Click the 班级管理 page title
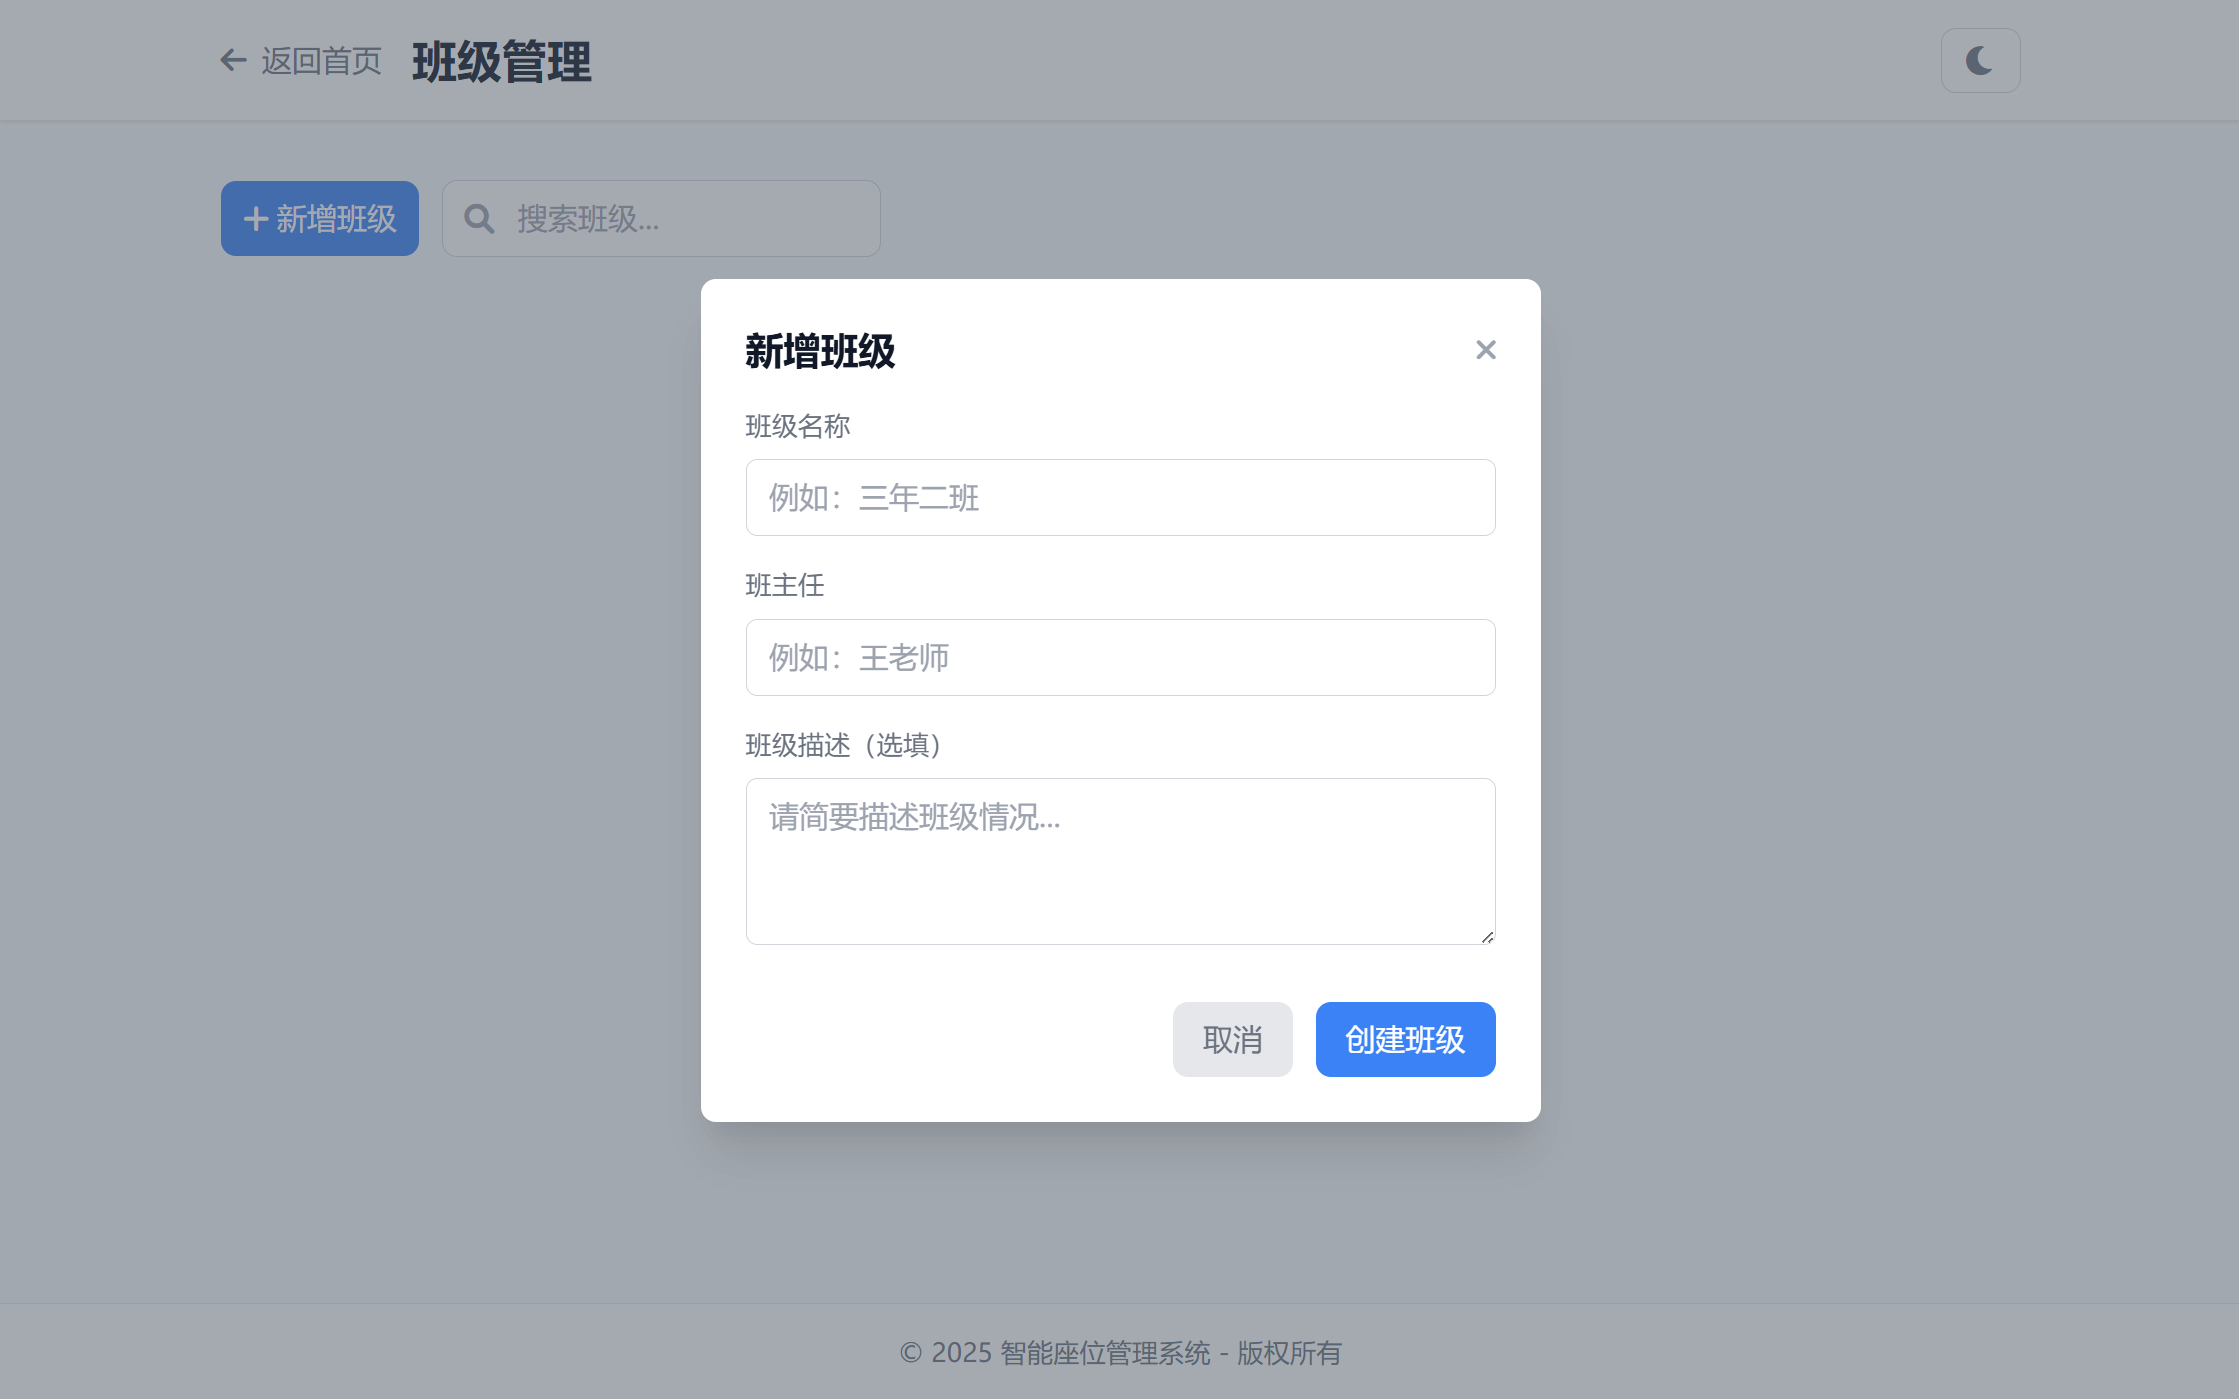The height and width of the screenshot is (1399, 2239). coord(501,61)
